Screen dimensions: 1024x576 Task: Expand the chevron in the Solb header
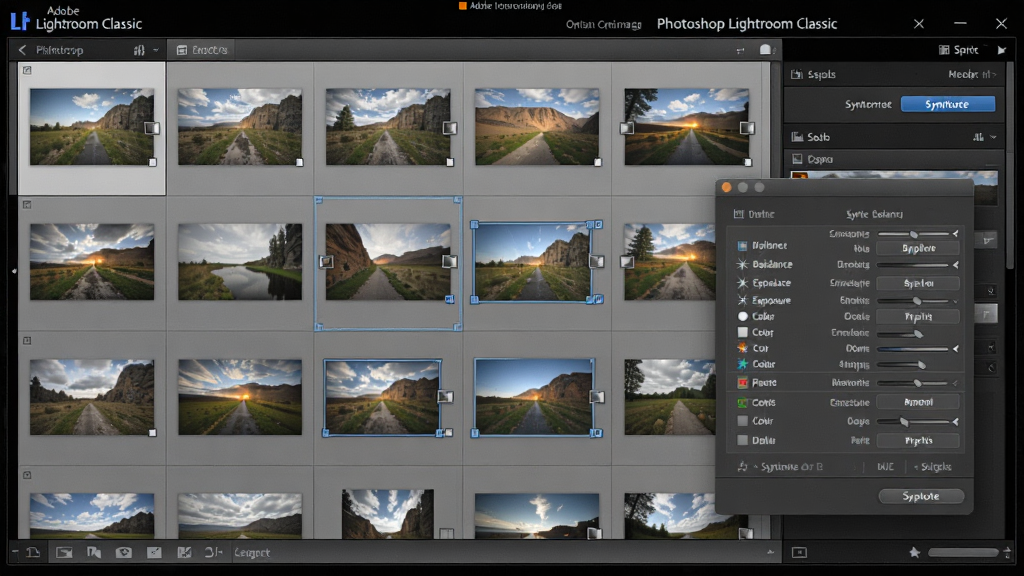993,137
